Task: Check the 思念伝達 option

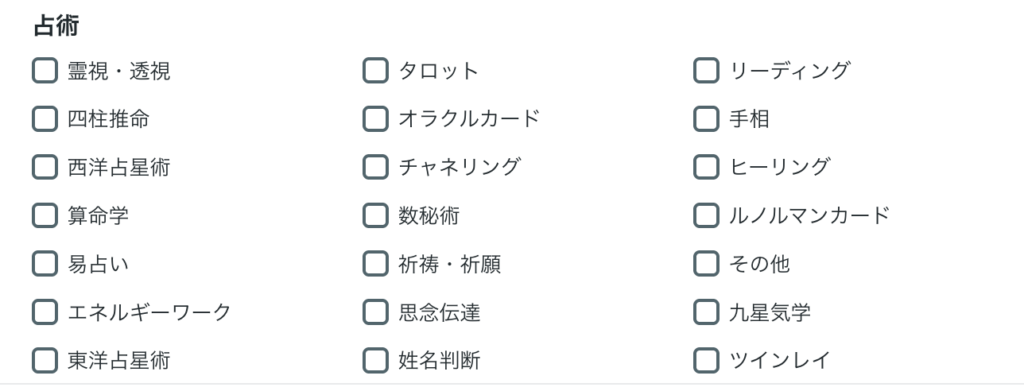Action: 376,312
